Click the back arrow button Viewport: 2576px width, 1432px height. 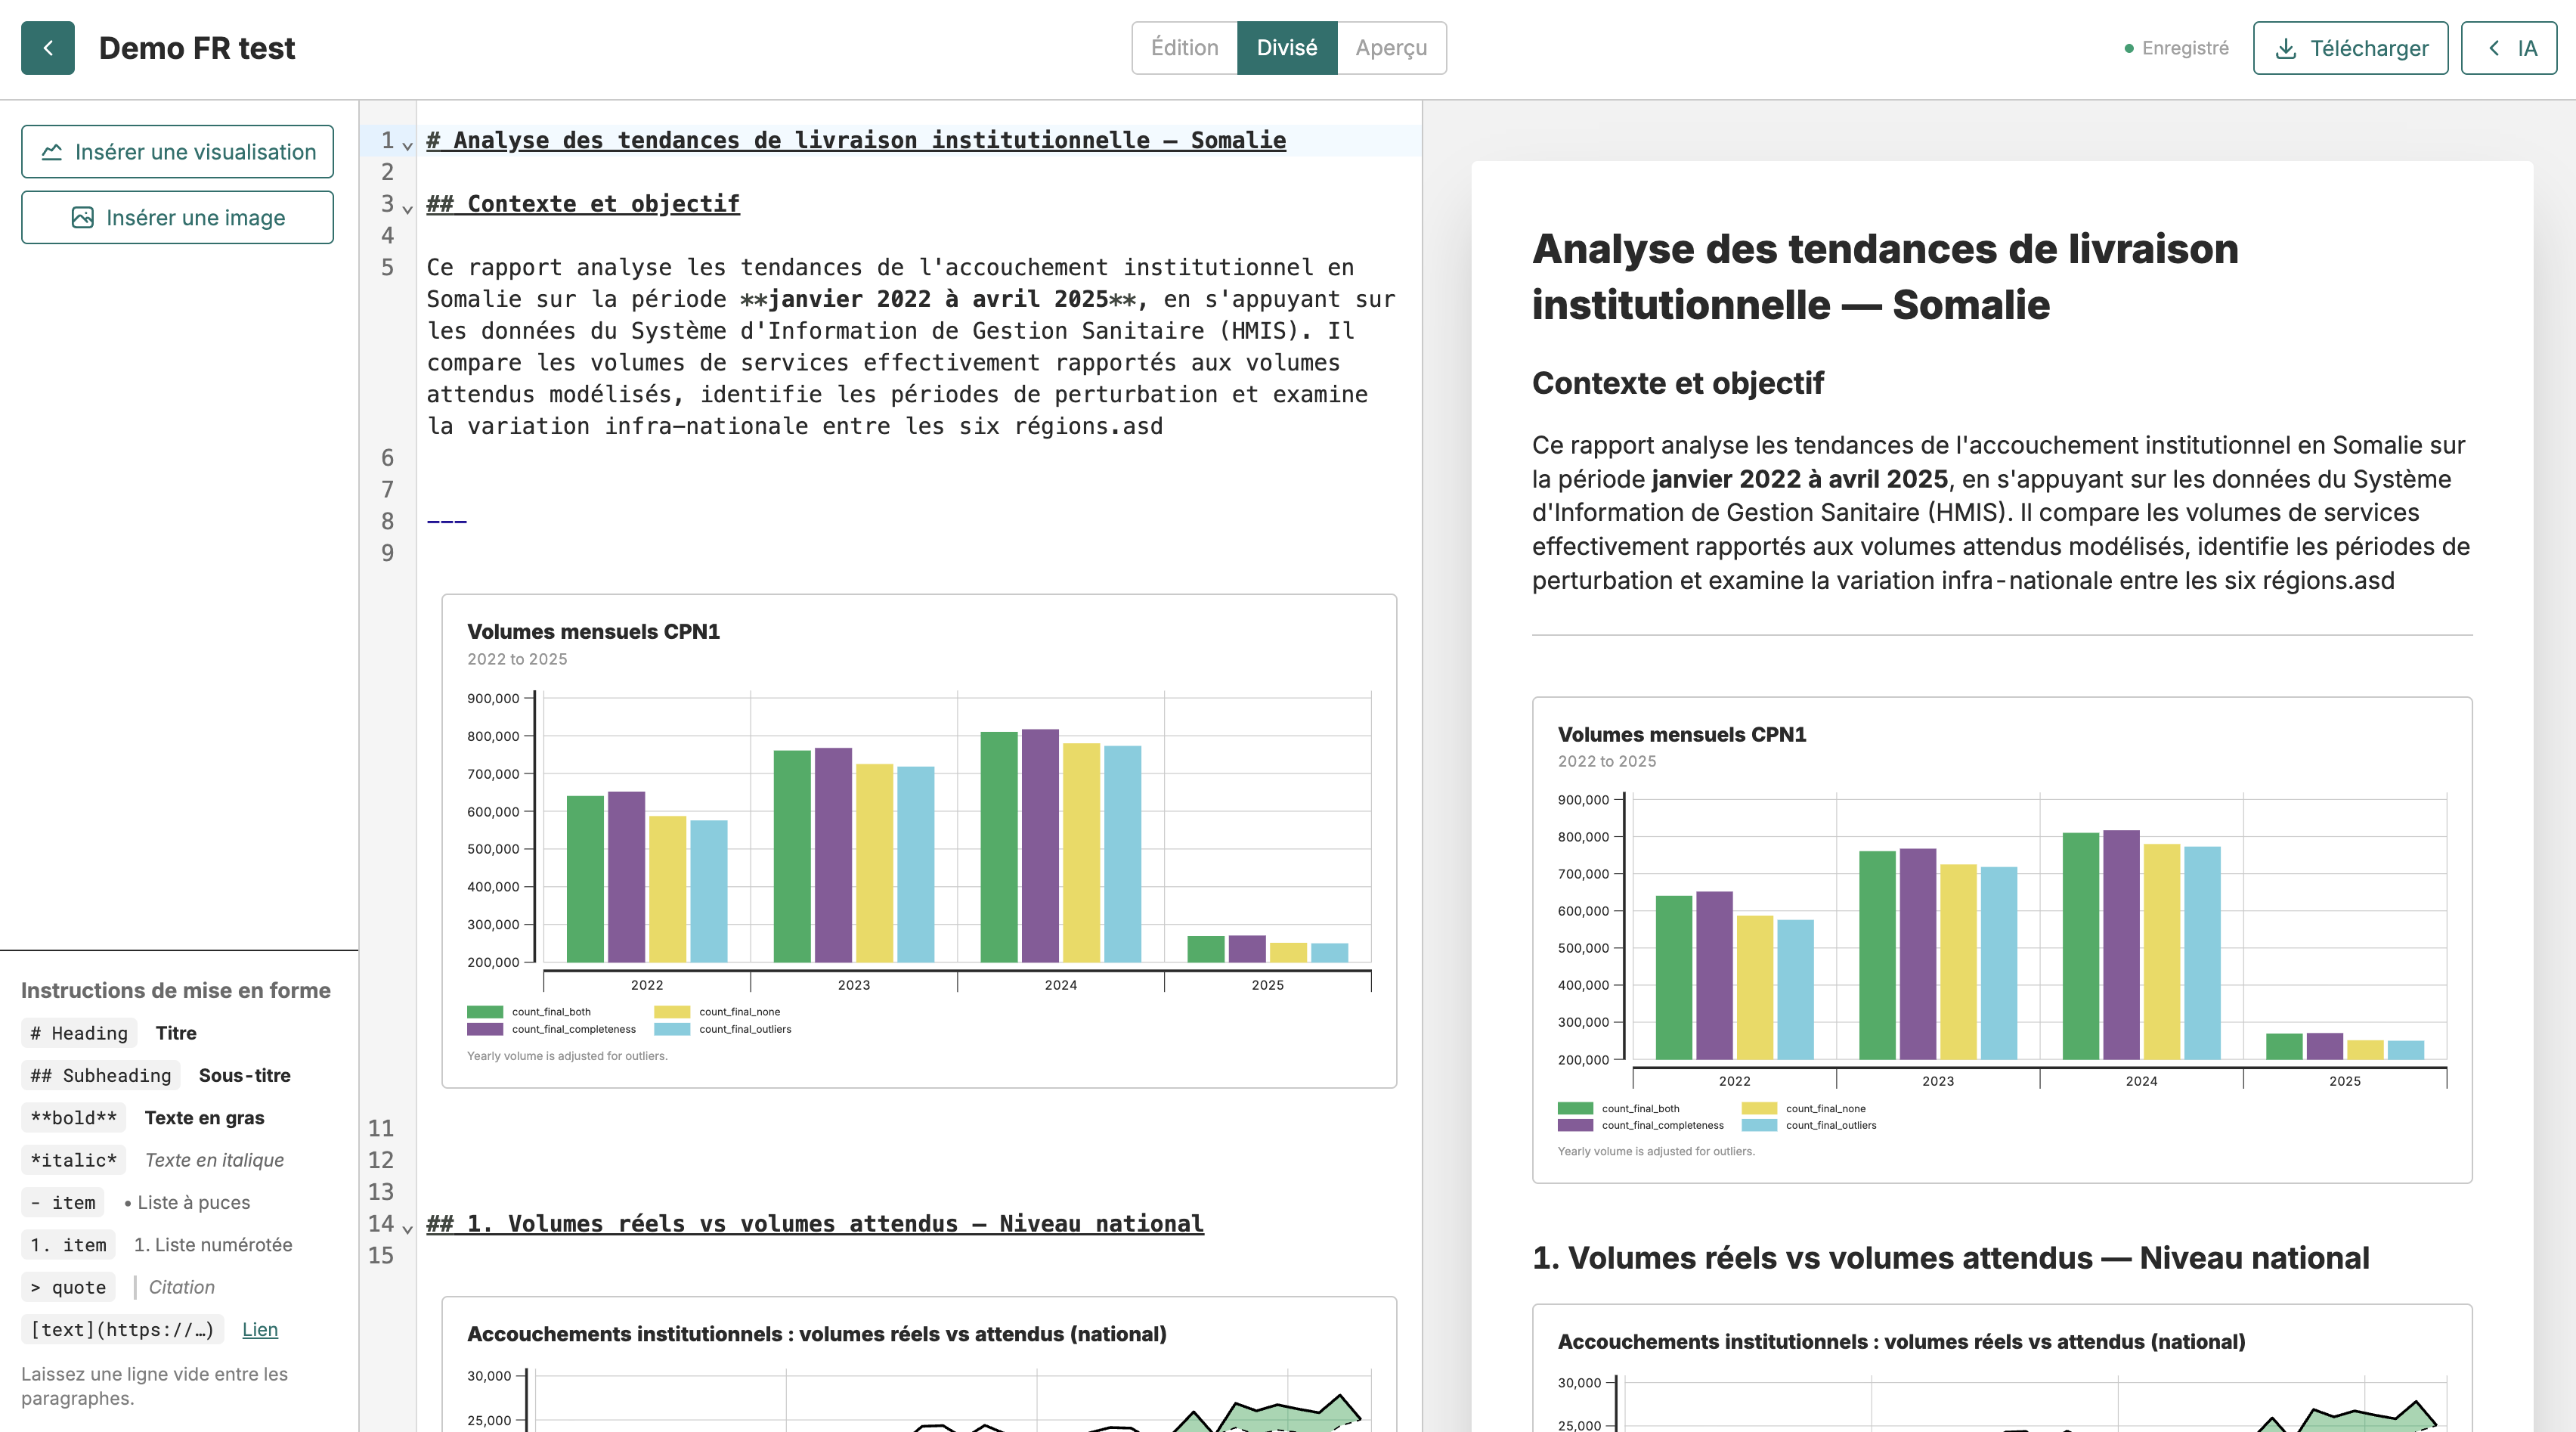47,48
